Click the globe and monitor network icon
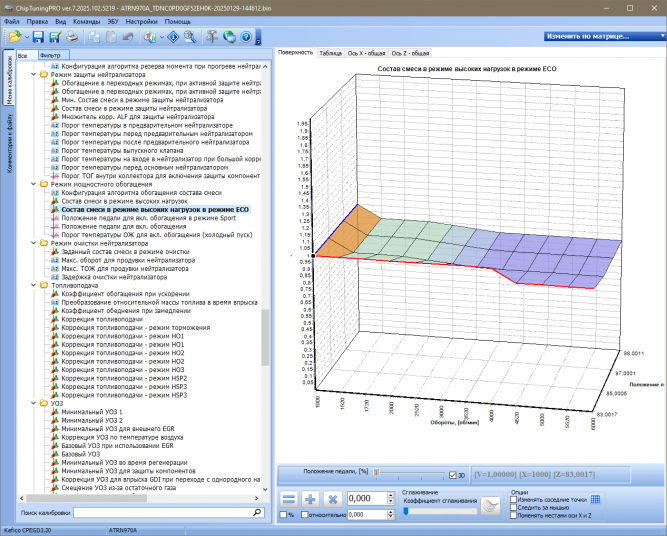The height and width of the screenshot is (536, 667). [x=229, y=37]
